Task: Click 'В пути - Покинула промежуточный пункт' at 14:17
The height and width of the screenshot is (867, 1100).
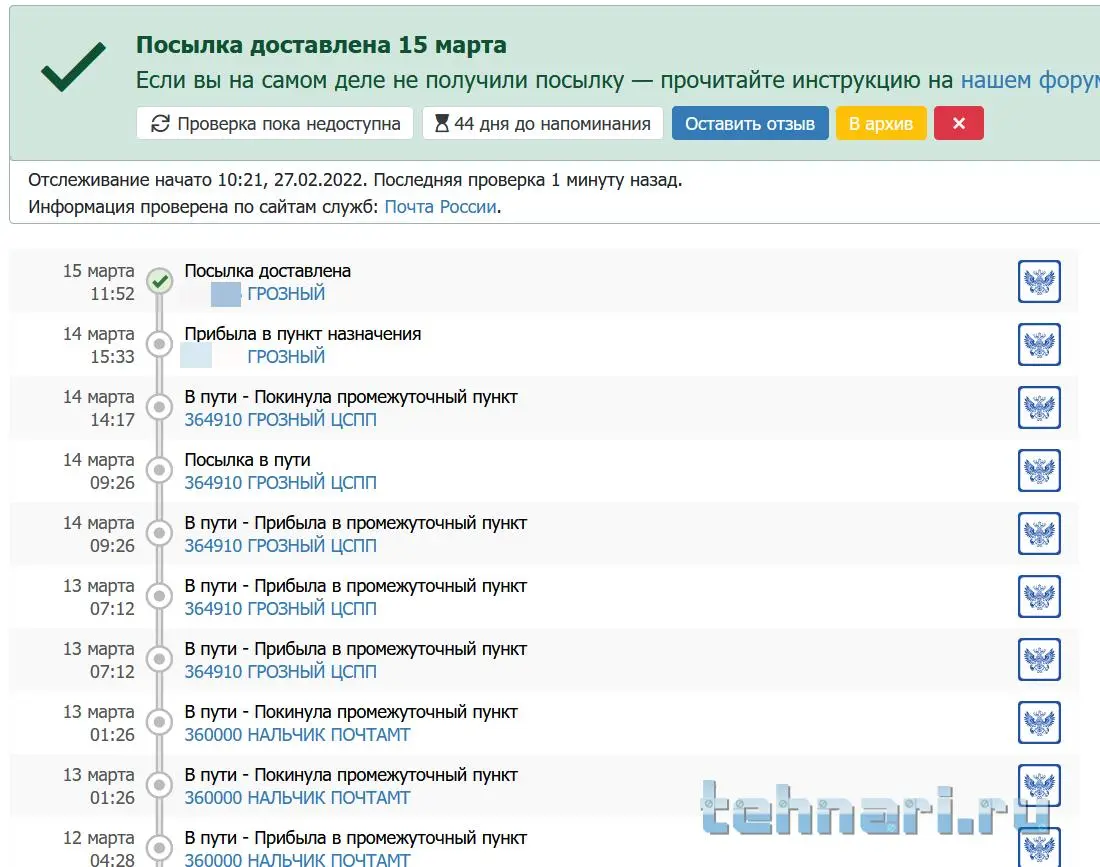Action: coord(351,397)
